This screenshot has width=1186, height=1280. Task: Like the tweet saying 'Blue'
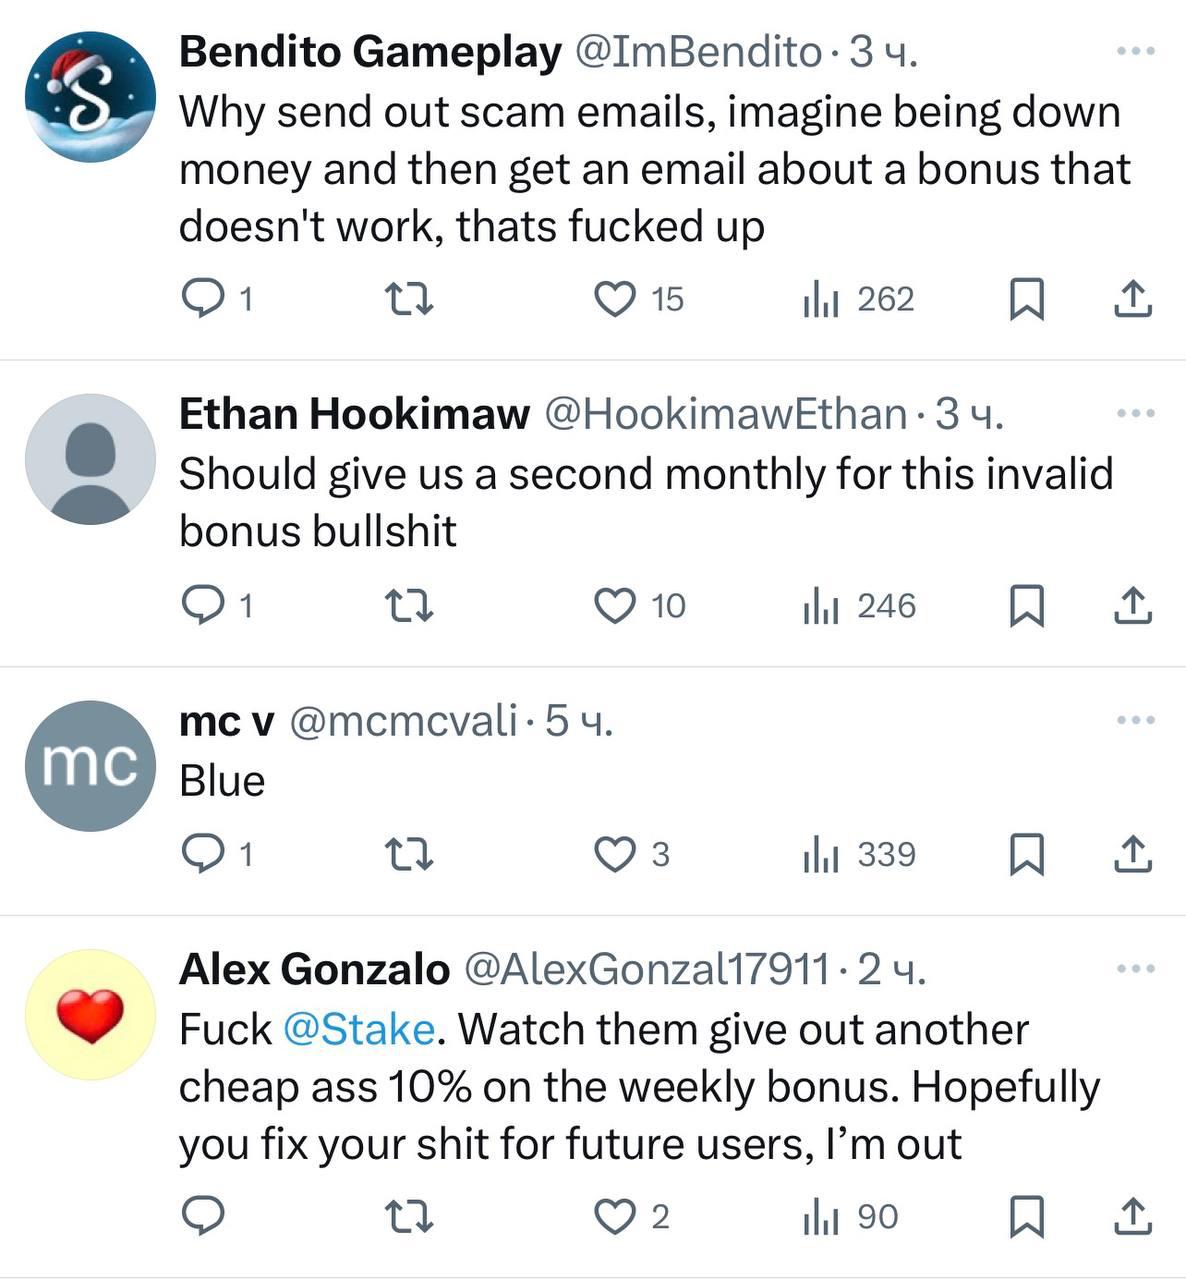click(615, 854)
